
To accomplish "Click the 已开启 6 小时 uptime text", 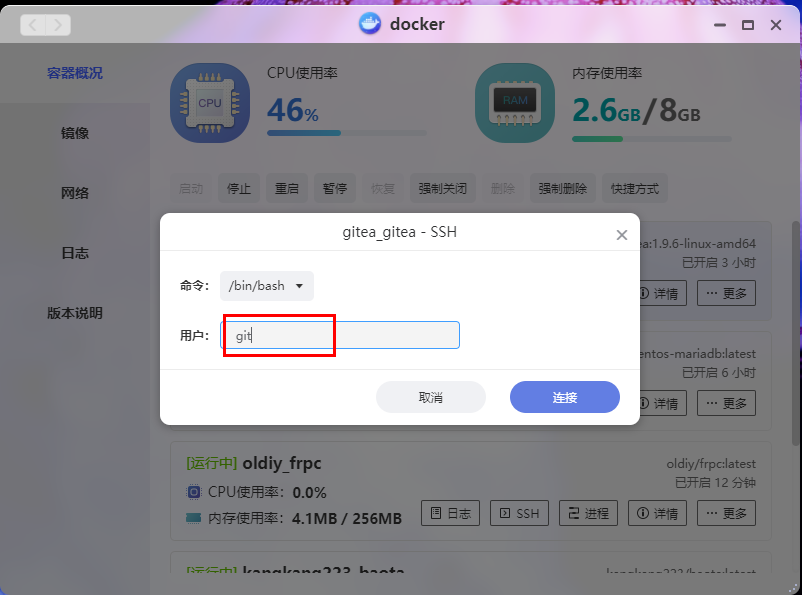I will [719, 372].
